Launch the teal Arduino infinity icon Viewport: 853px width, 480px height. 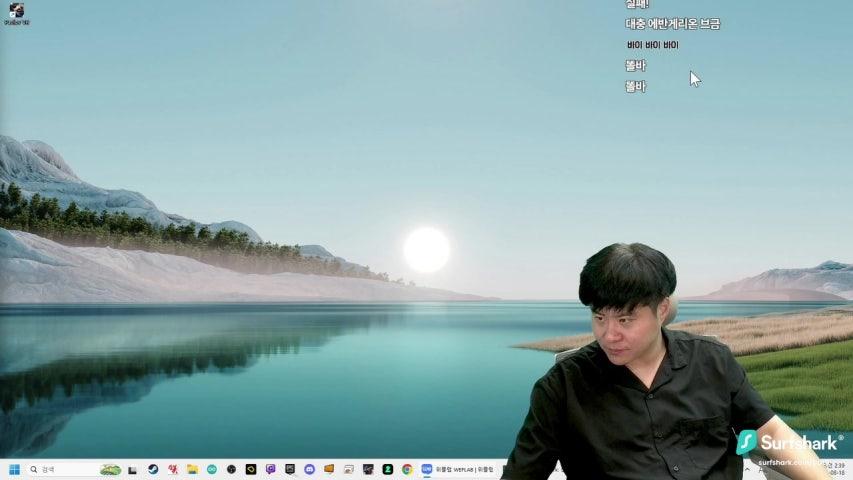(x=212, y=469)
